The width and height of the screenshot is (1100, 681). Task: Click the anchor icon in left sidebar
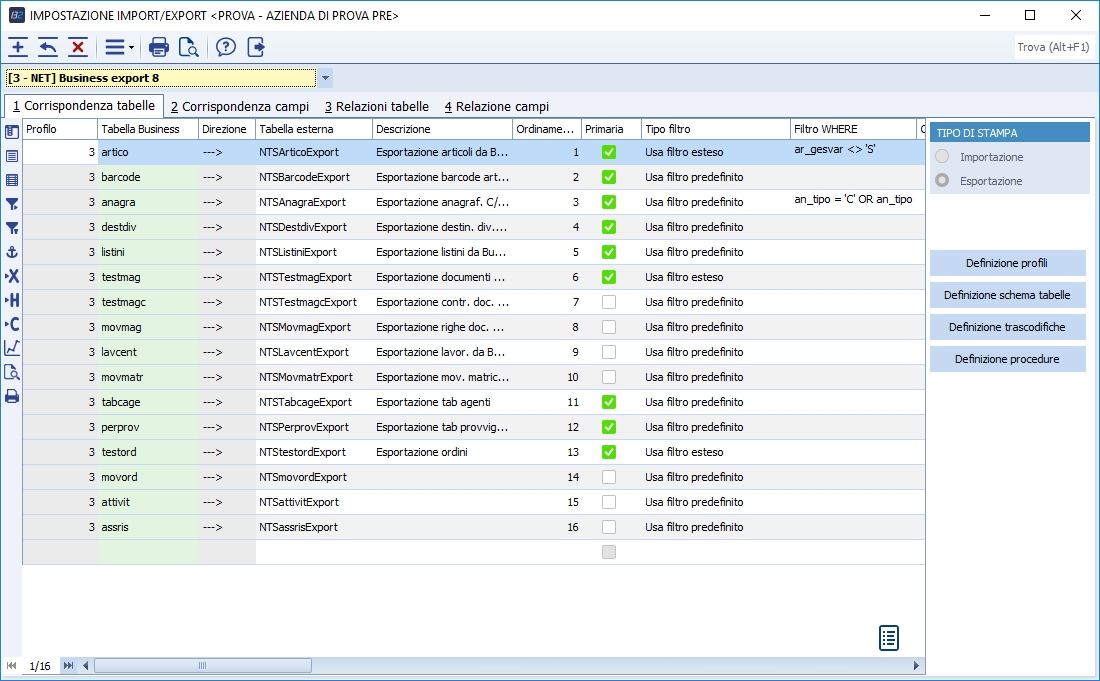pyautogui.click(x=12, y=252)
